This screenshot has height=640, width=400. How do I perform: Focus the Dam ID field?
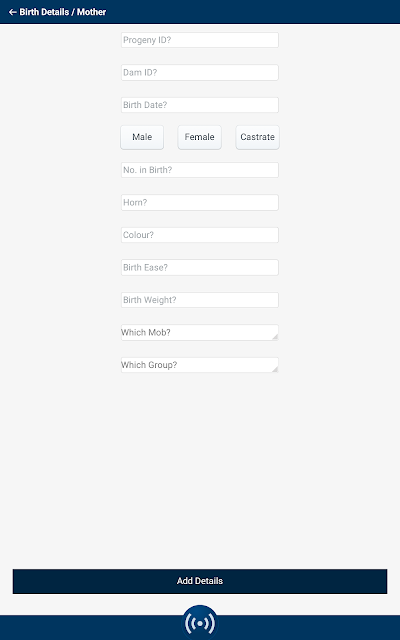tap(200, 72)
